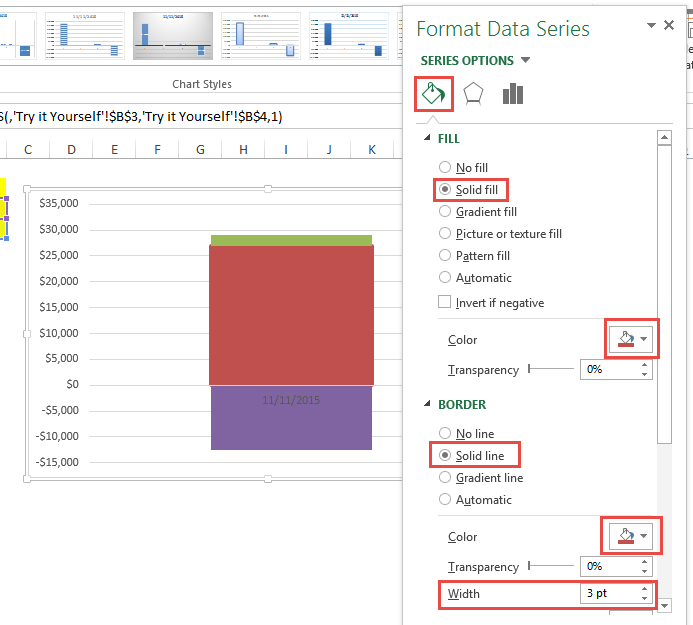The width and height of the screenshot is (693, 625).
Task: Increase border Width with up spinner
Action: coord(644,589)
